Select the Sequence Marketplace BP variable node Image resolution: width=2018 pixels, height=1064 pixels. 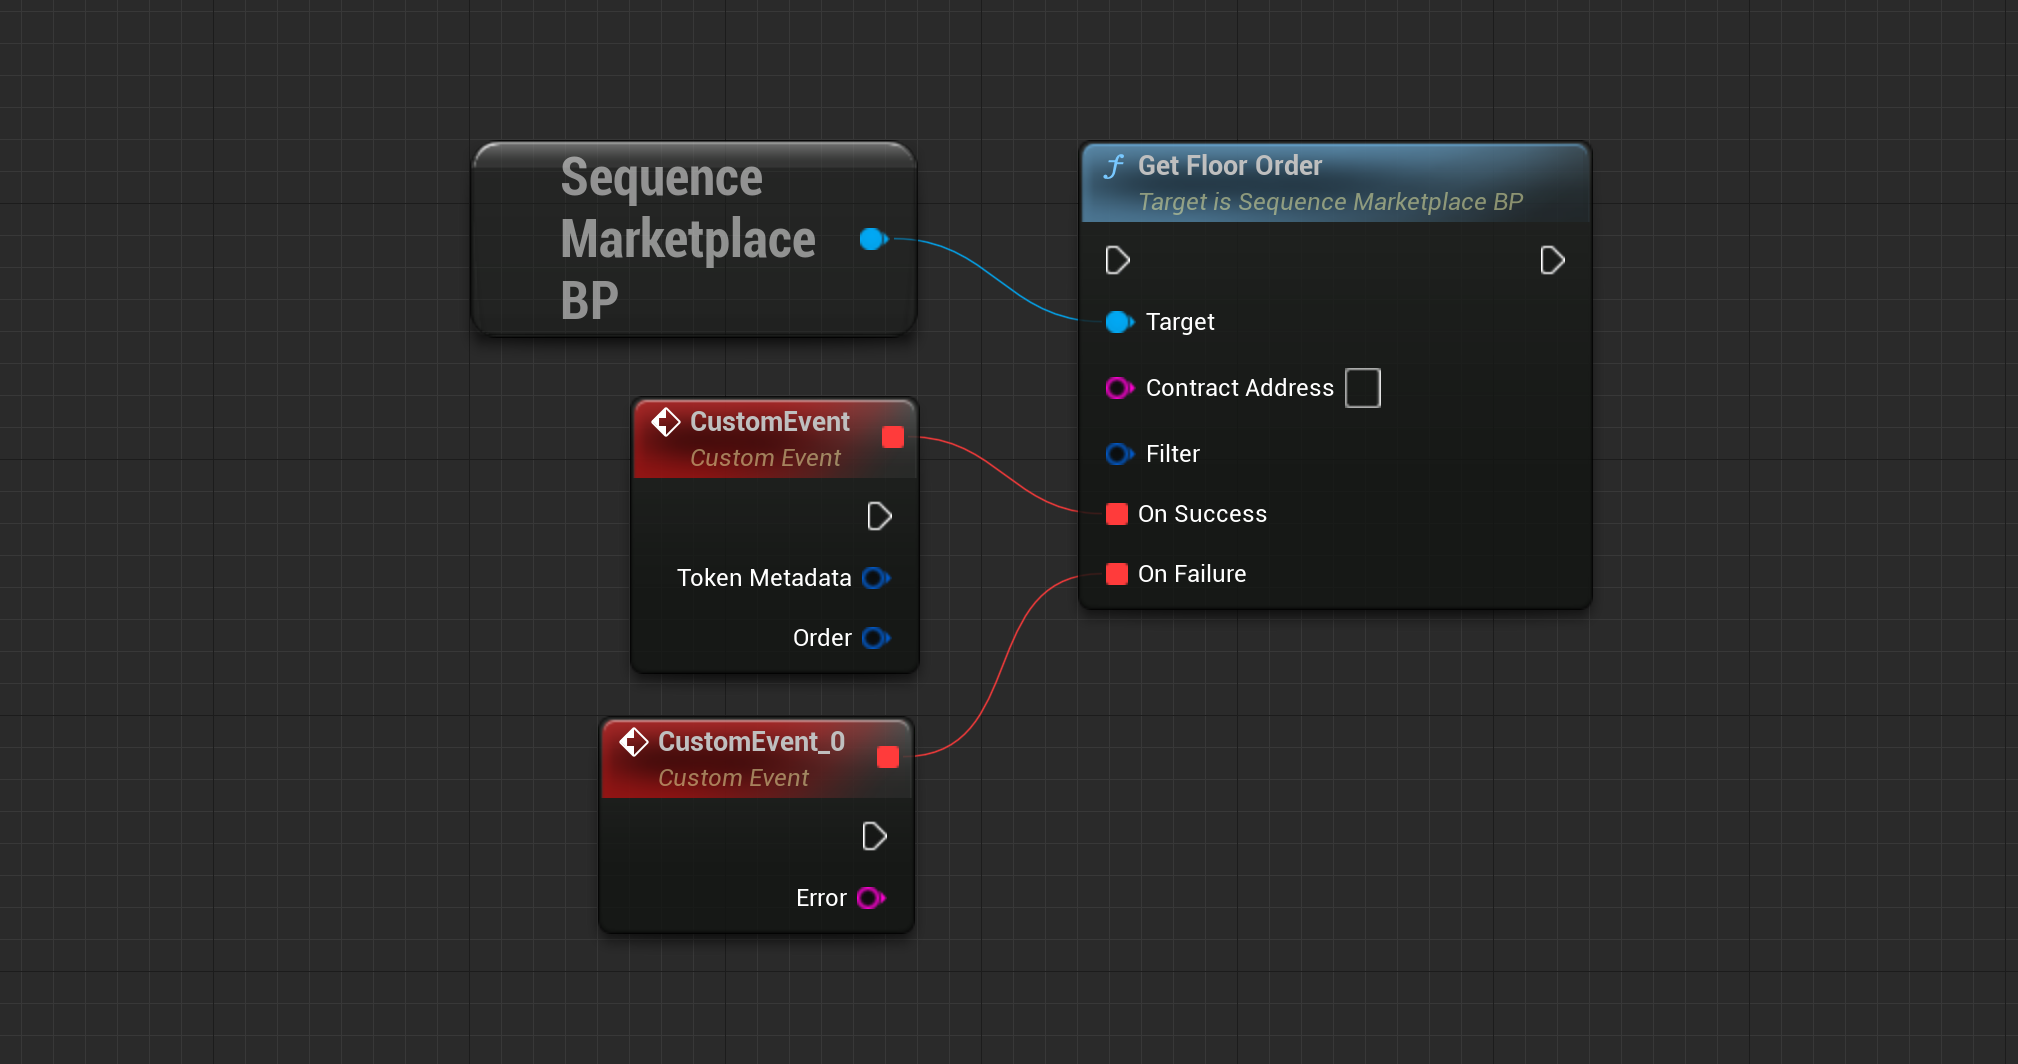pyautogui.click(x=694, y=239)
